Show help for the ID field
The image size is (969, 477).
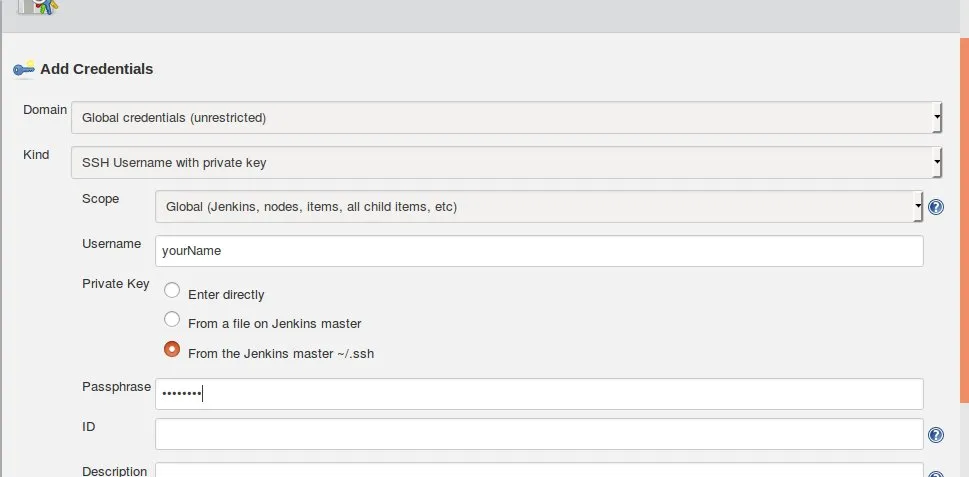click(x=936, y=435)
